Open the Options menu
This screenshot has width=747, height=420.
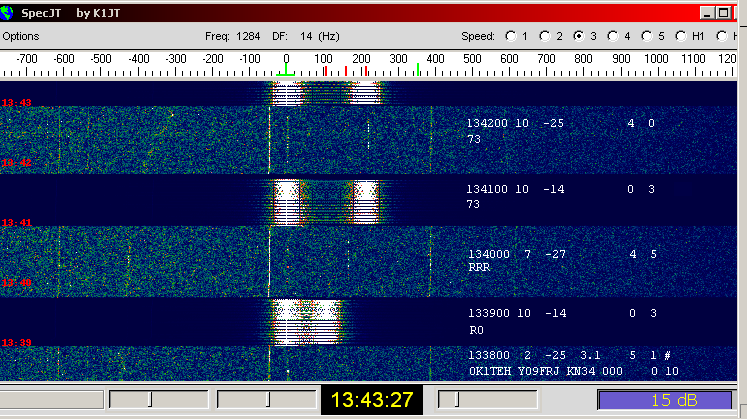[x=20, y=36]
